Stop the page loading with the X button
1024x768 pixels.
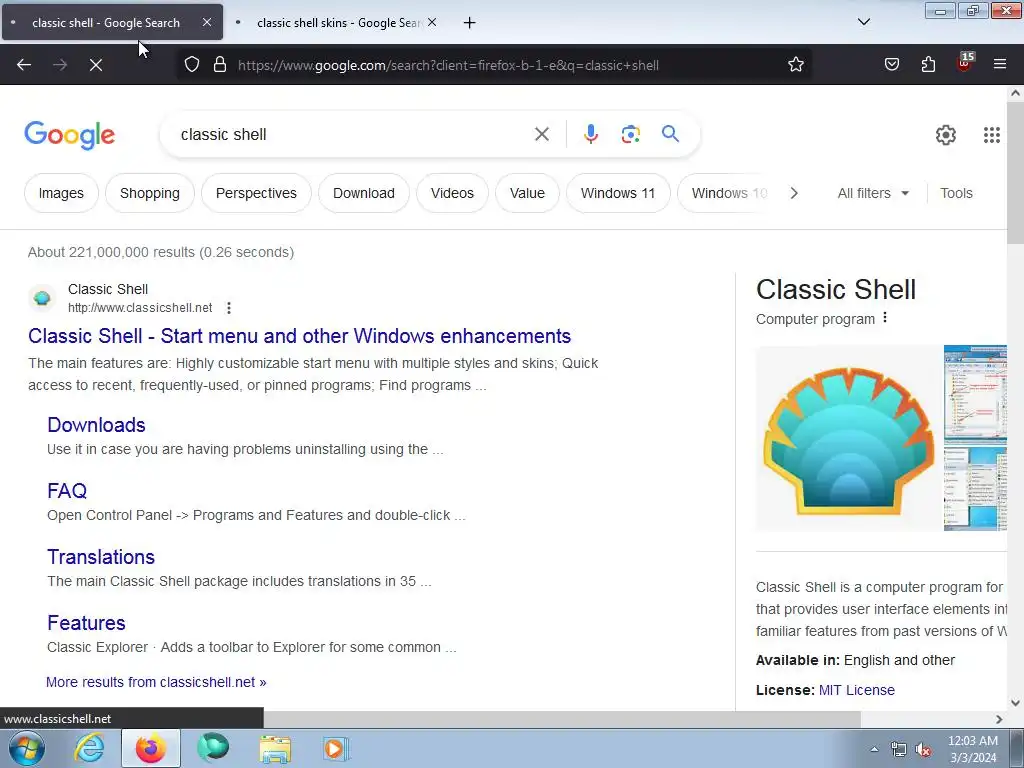coord(95,65)
